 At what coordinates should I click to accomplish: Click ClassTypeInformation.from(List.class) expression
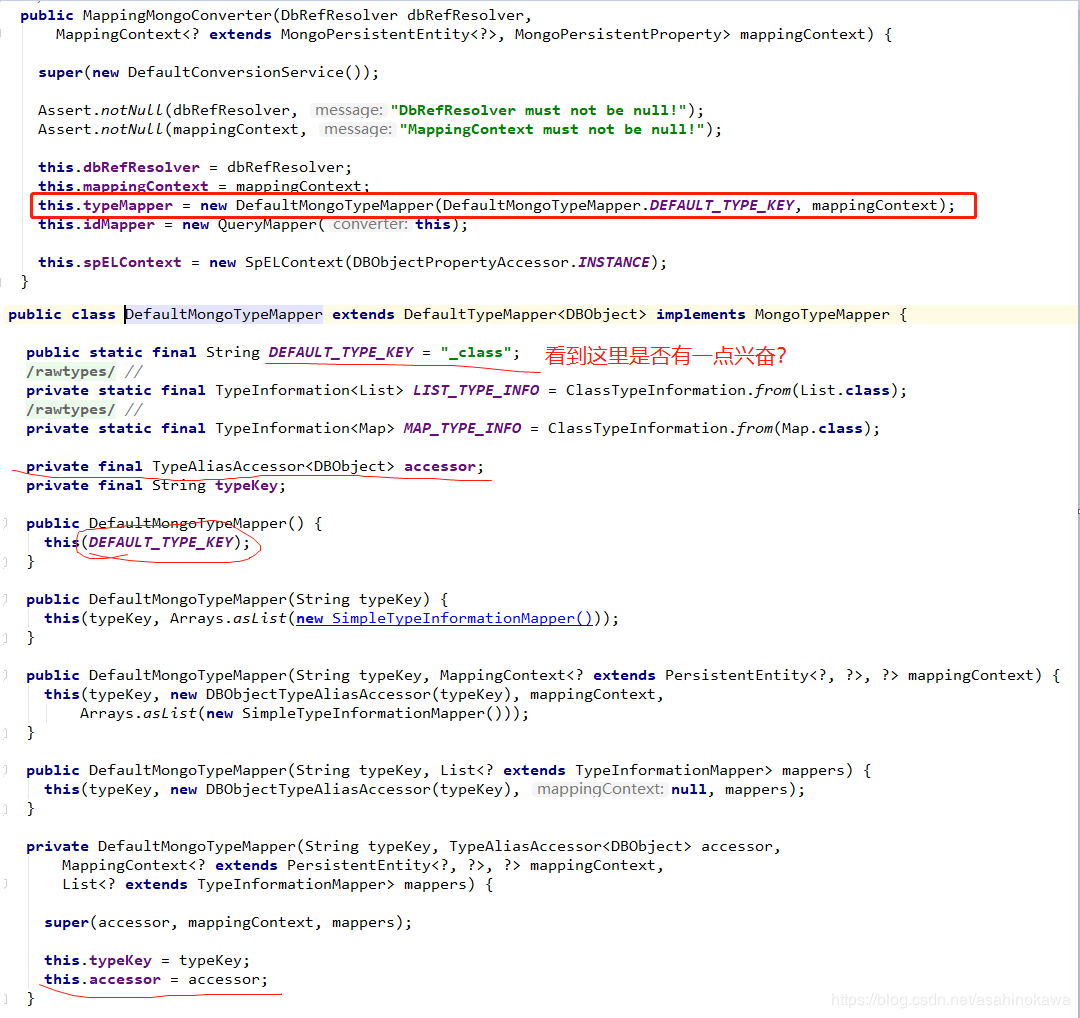click(x=731, y=391)
